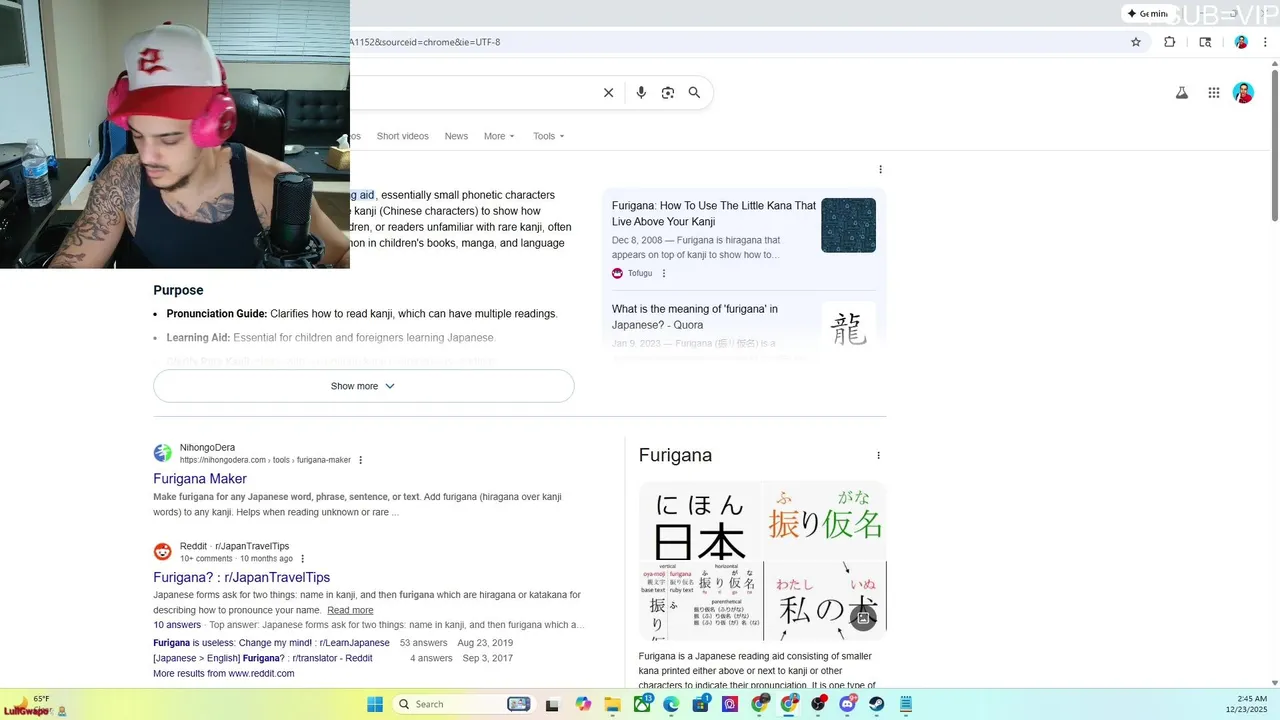
Task: Open the Chrome extensions puzzle icon
Action: click(1170, 42)
